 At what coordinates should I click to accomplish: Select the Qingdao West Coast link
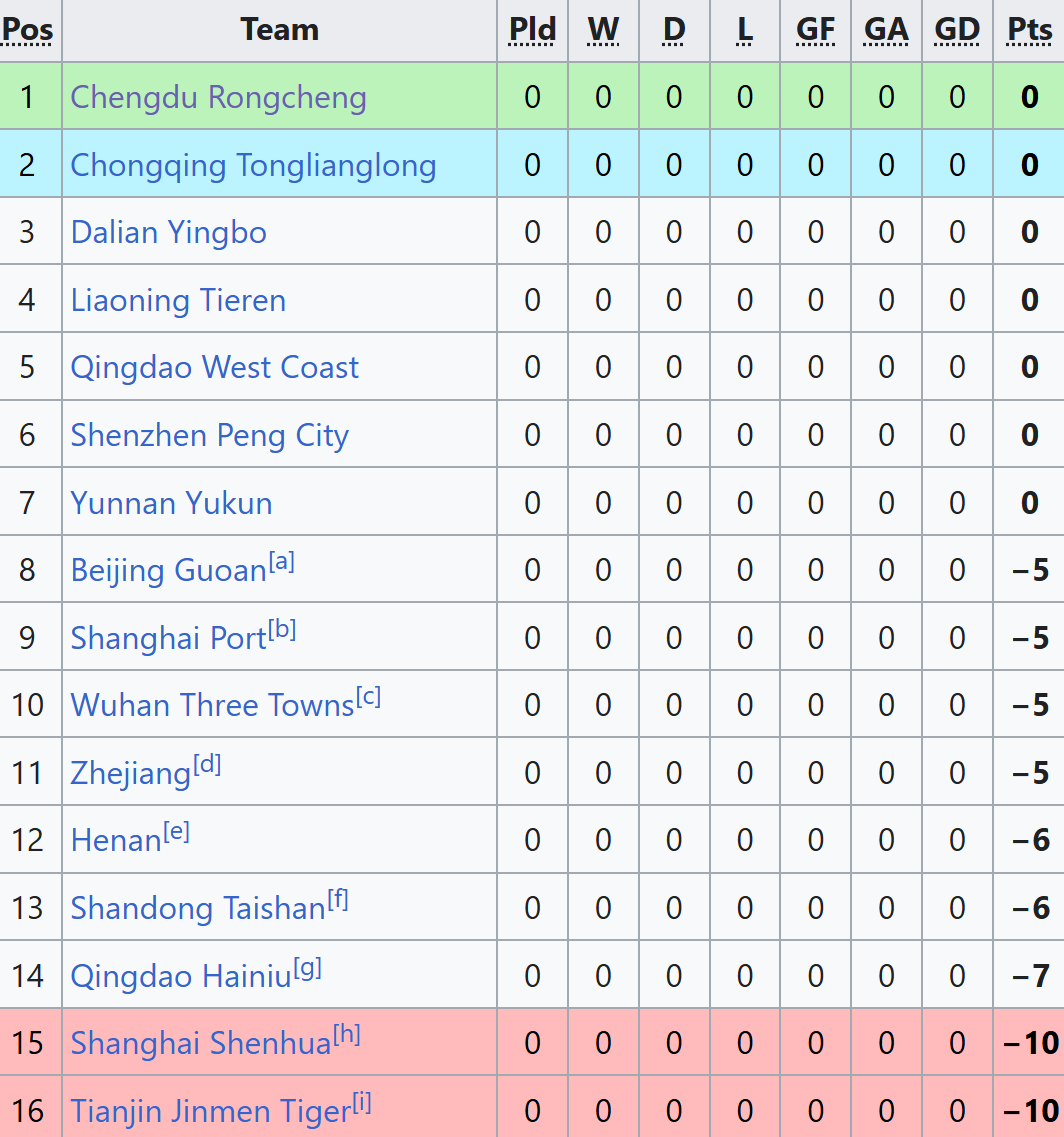point(214,368)
